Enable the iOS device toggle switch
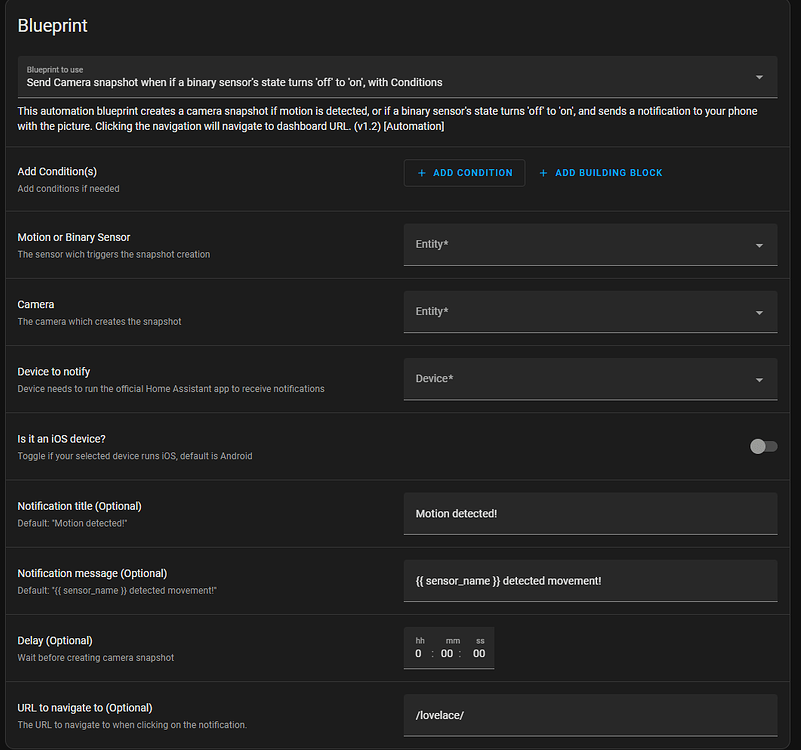Screen dimensions: 801x750 [x=763, y=446]
